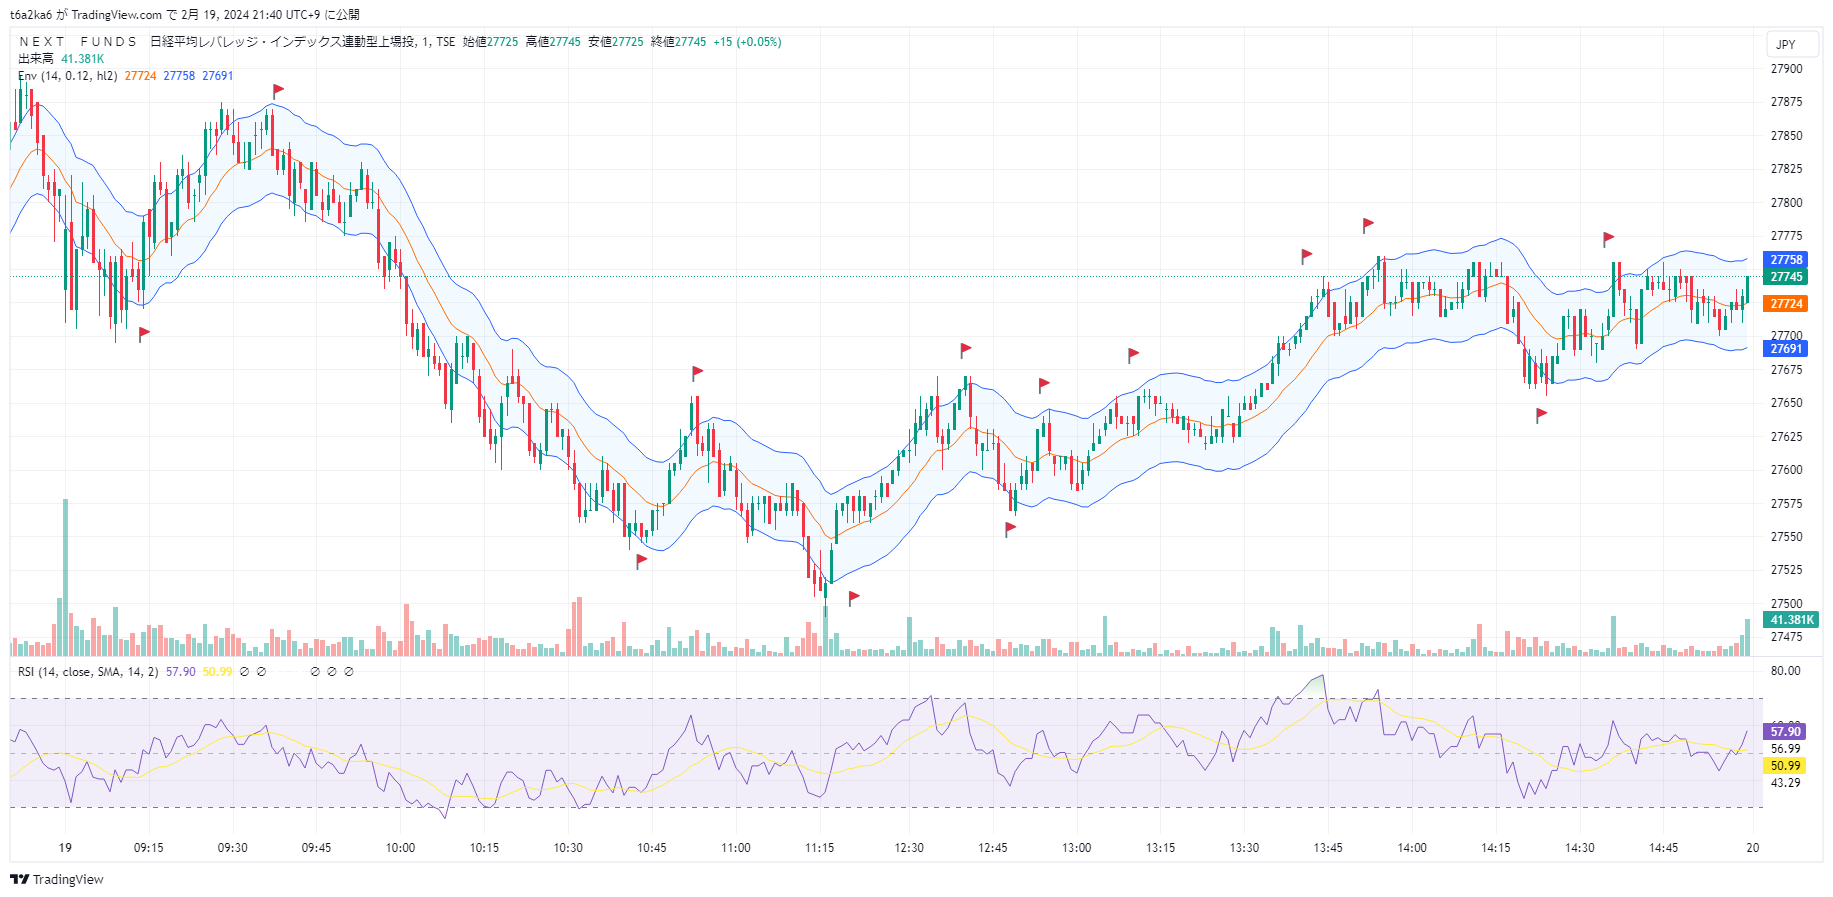Click the highest red flag near 13:45
1833x897 pixels.
coord(1367,224)
